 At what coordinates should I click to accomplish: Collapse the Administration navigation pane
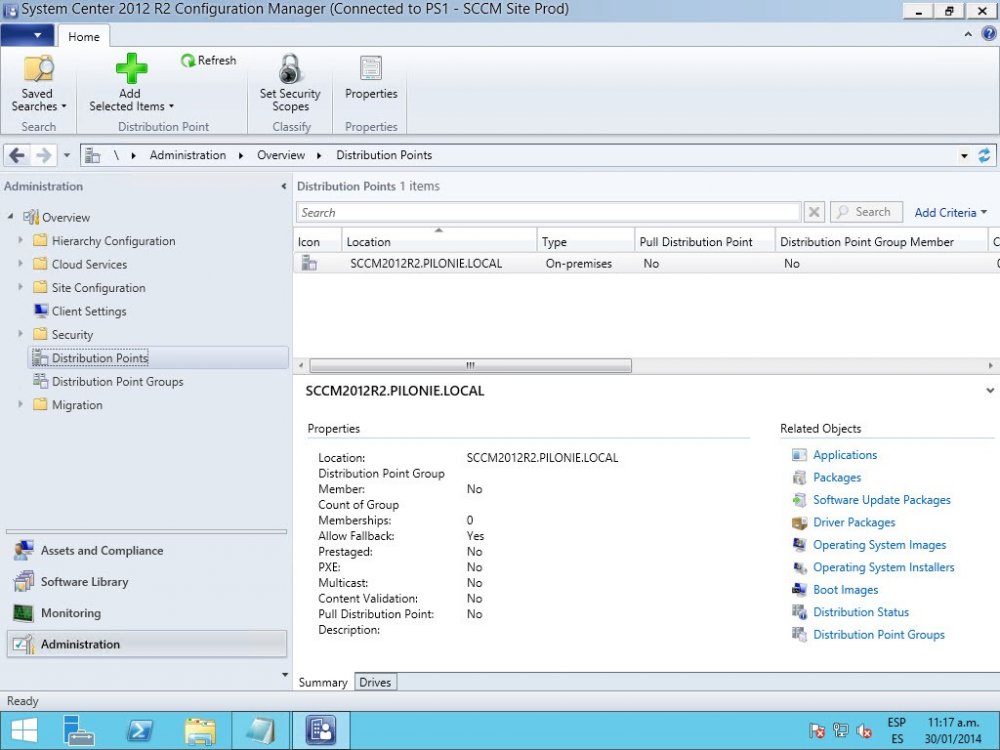283,186
